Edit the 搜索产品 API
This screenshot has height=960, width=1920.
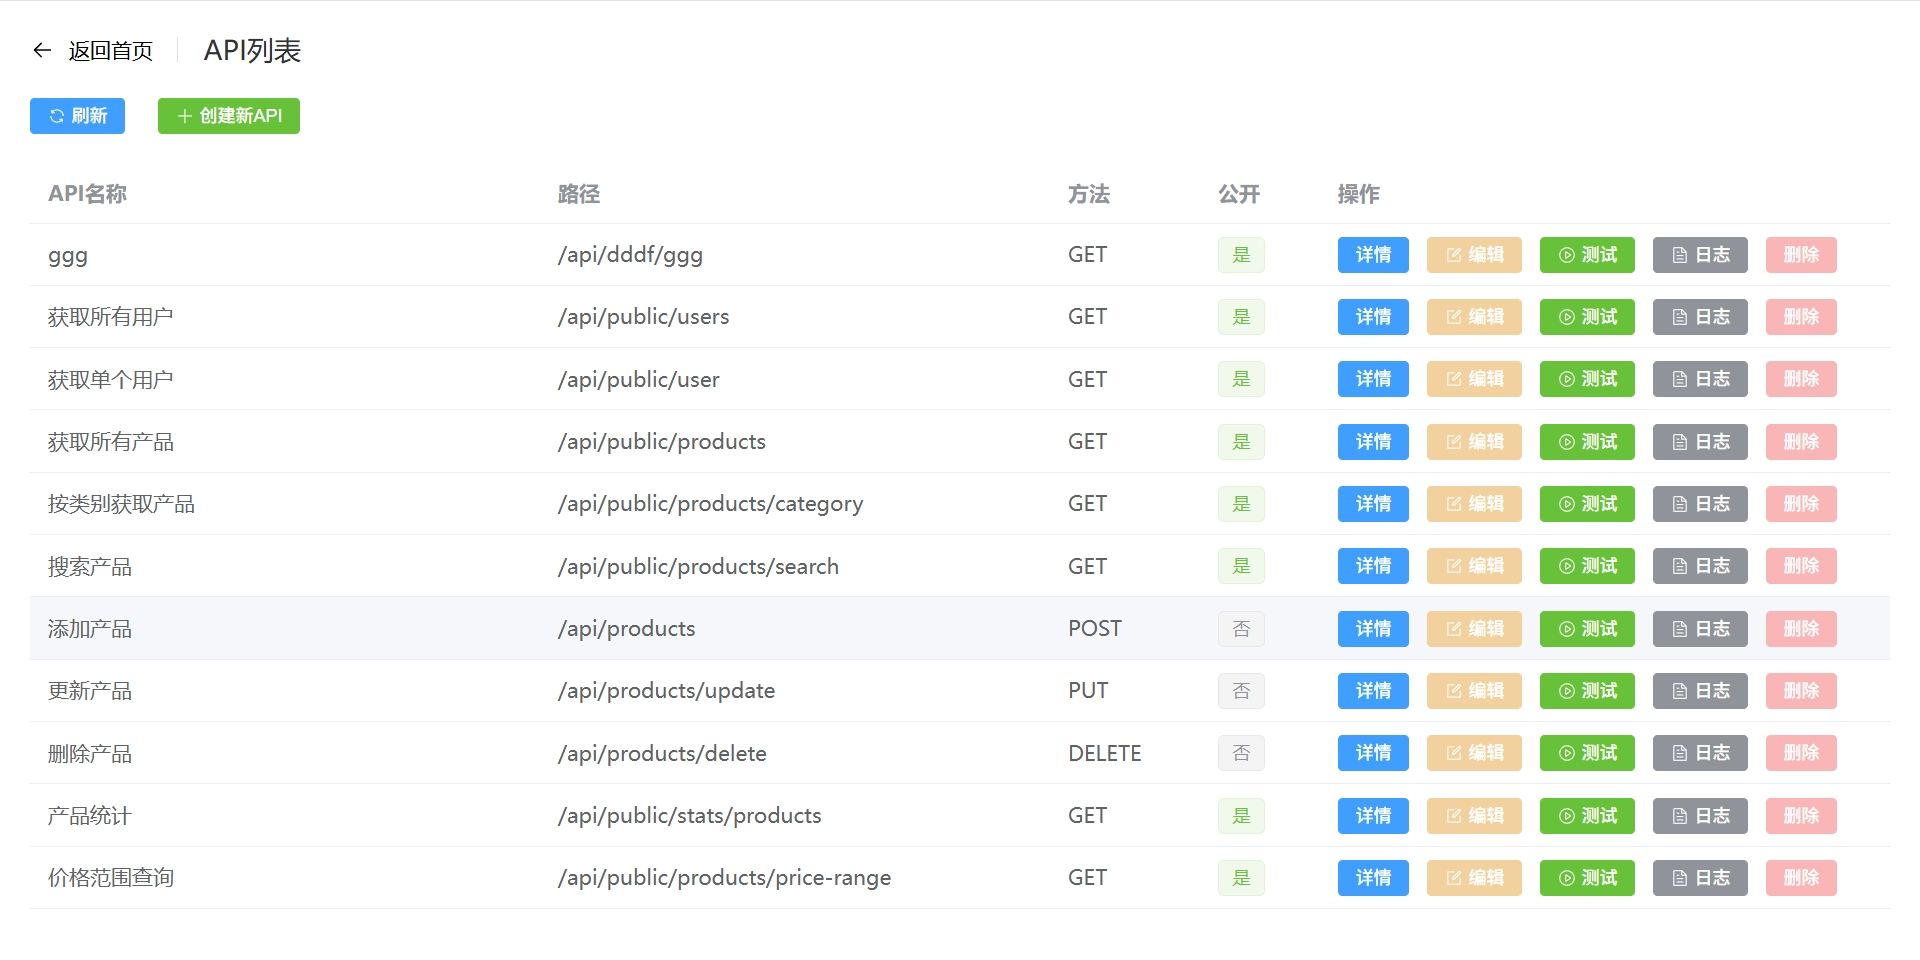pos(1474,566)
